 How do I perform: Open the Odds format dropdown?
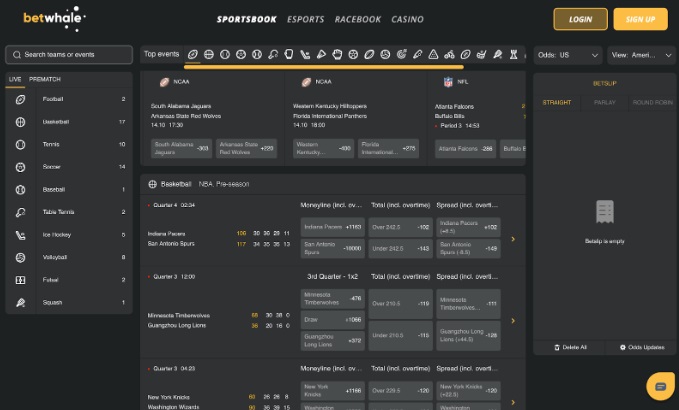567,55
